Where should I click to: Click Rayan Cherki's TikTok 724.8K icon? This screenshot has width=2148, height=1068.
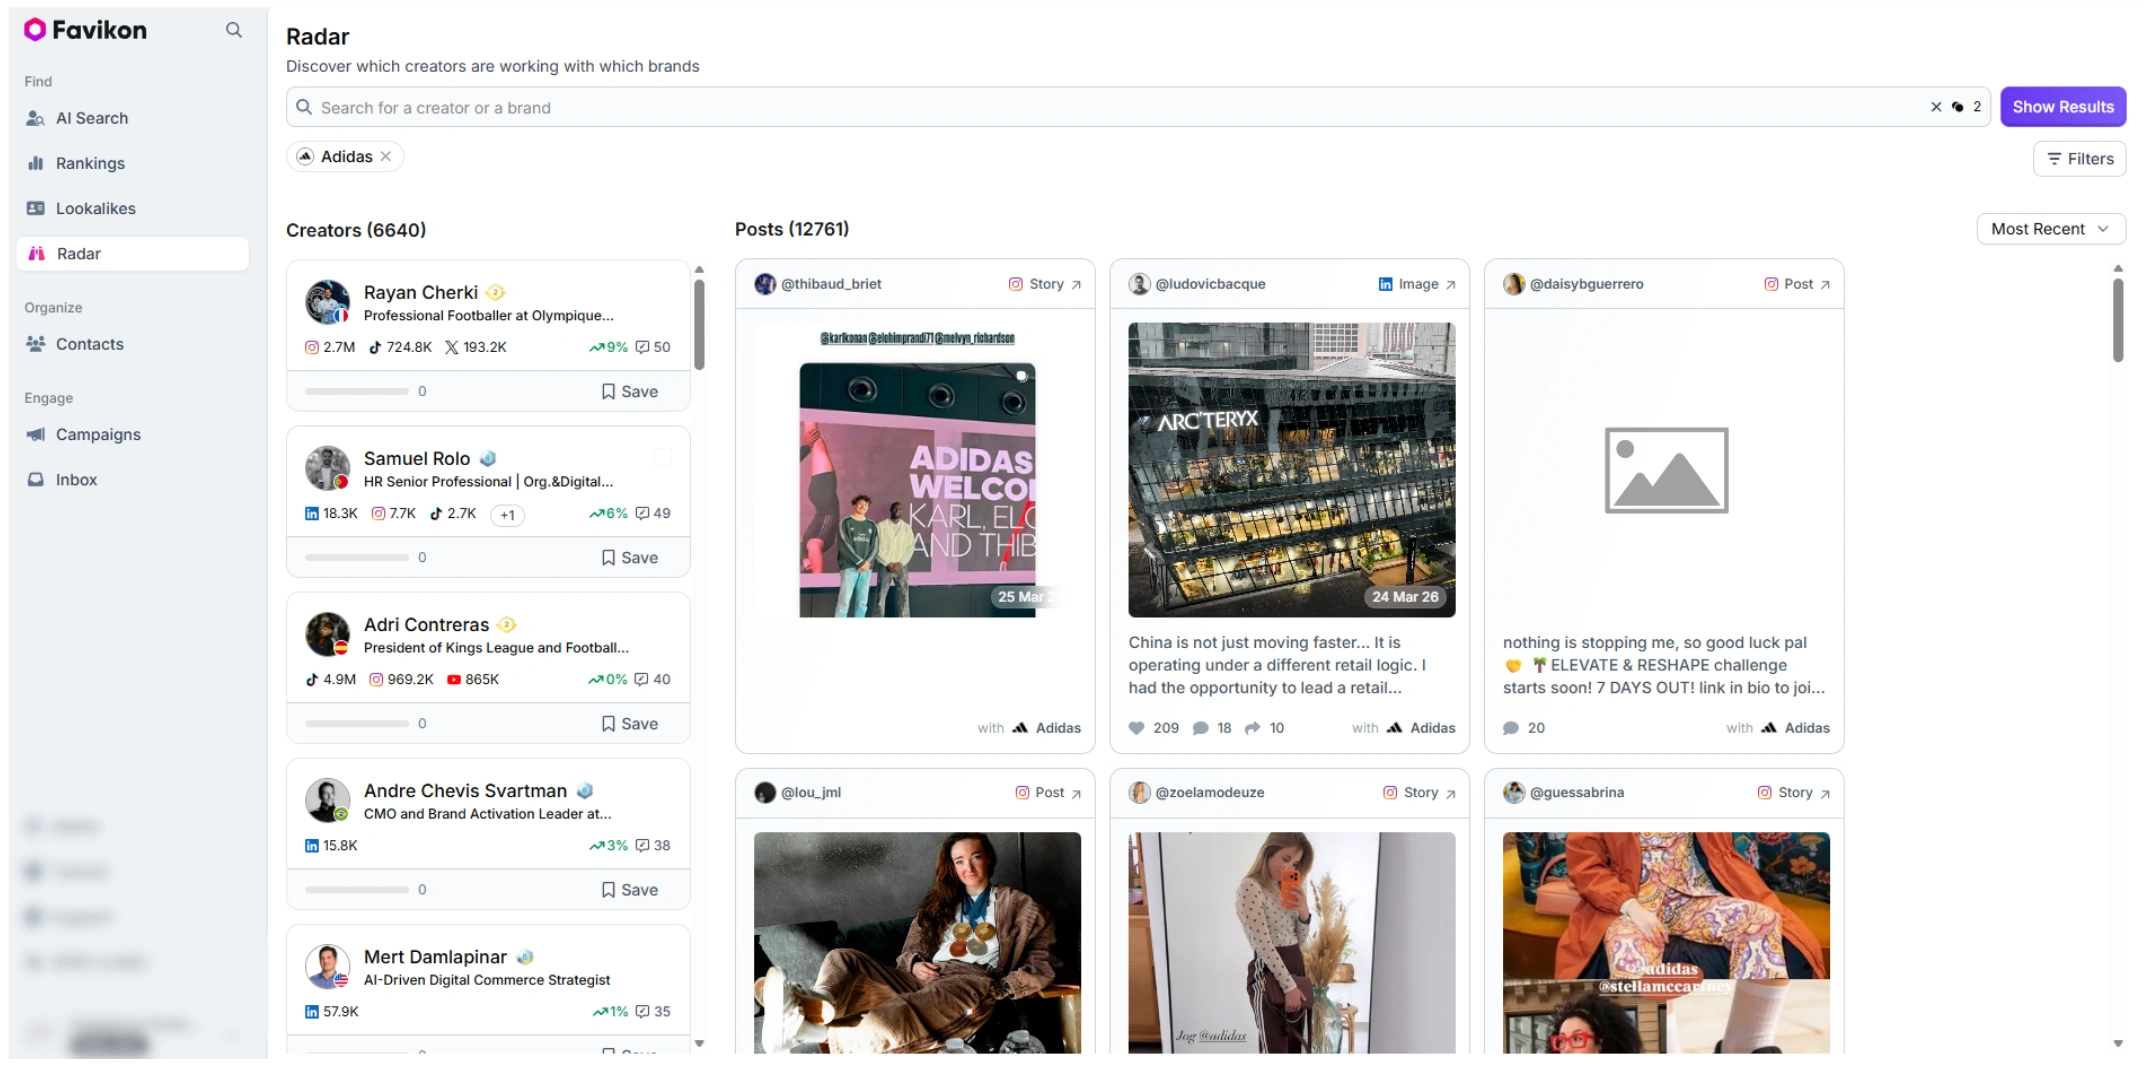375,347
